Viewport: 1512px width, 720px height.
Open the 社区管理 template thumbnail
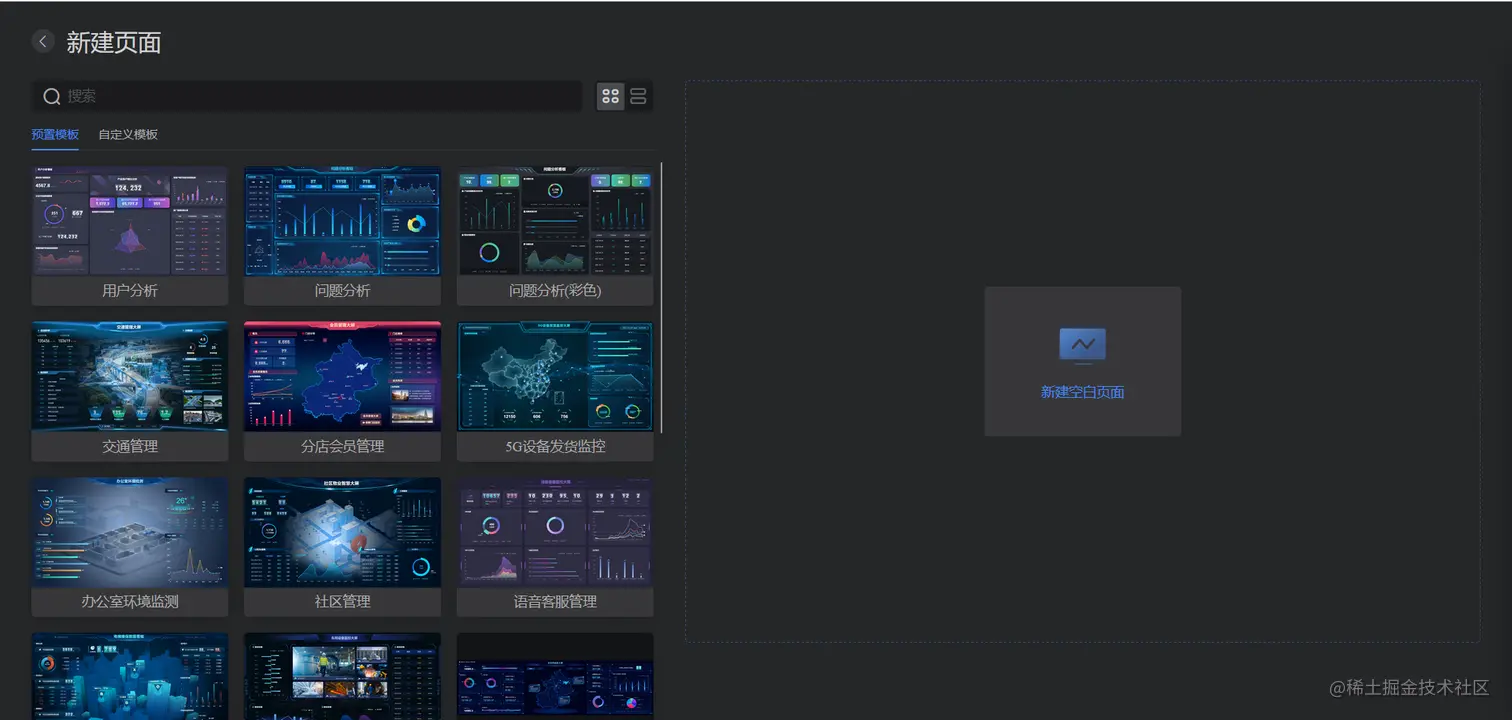click(x=342, y=532)
